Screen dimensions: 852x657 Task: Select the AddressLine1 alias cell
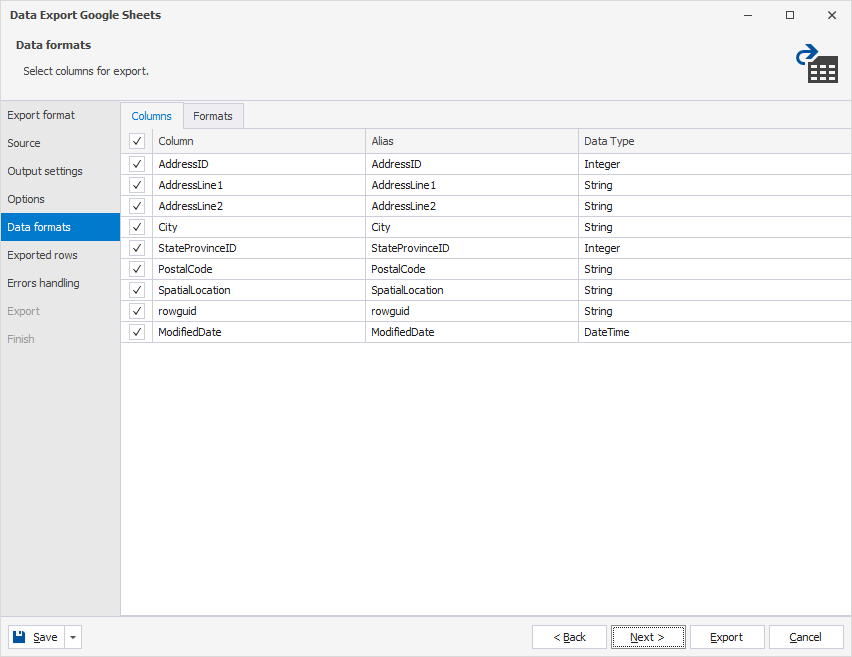tap(472, 185)
